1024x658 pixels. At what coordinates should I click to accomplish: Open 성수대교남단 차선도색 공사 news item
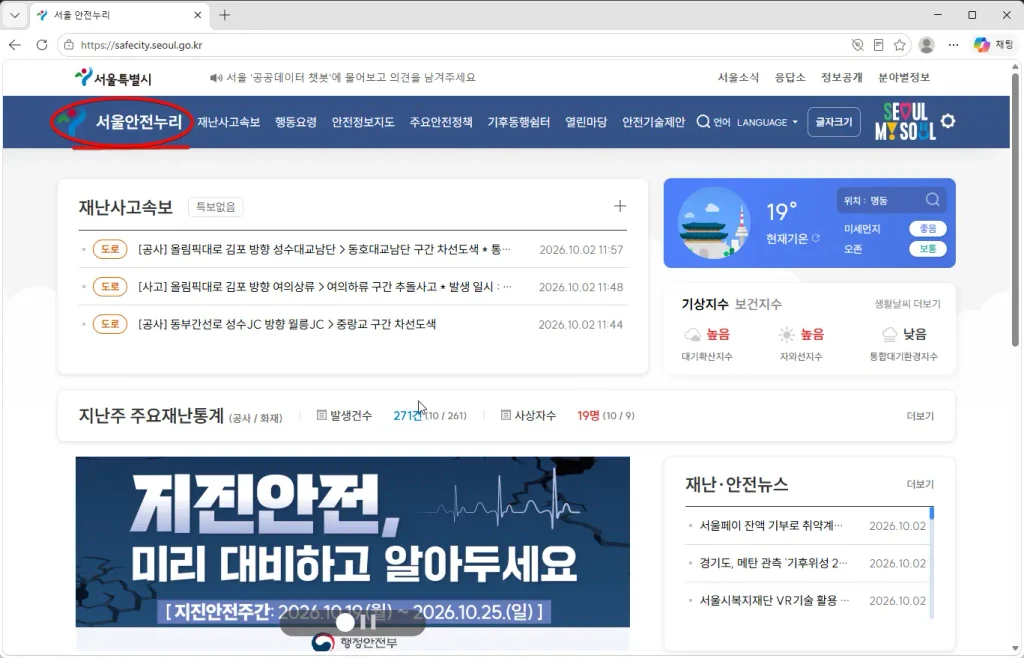(x=324, y=249)
